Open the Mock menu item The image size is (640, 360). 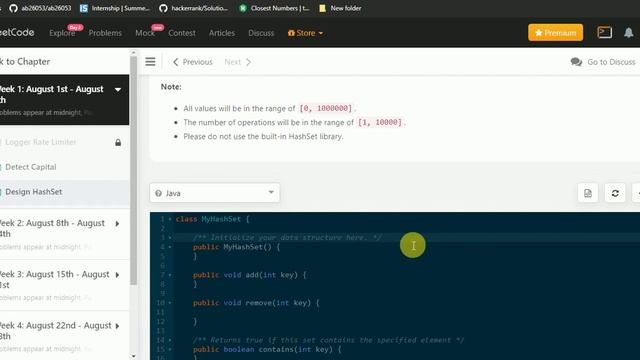coord(145,33)
